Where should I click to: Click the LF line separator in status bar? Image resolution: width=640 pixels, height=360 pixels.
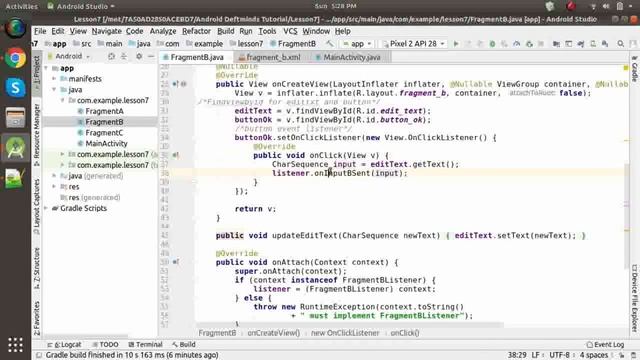click(535, 355)
